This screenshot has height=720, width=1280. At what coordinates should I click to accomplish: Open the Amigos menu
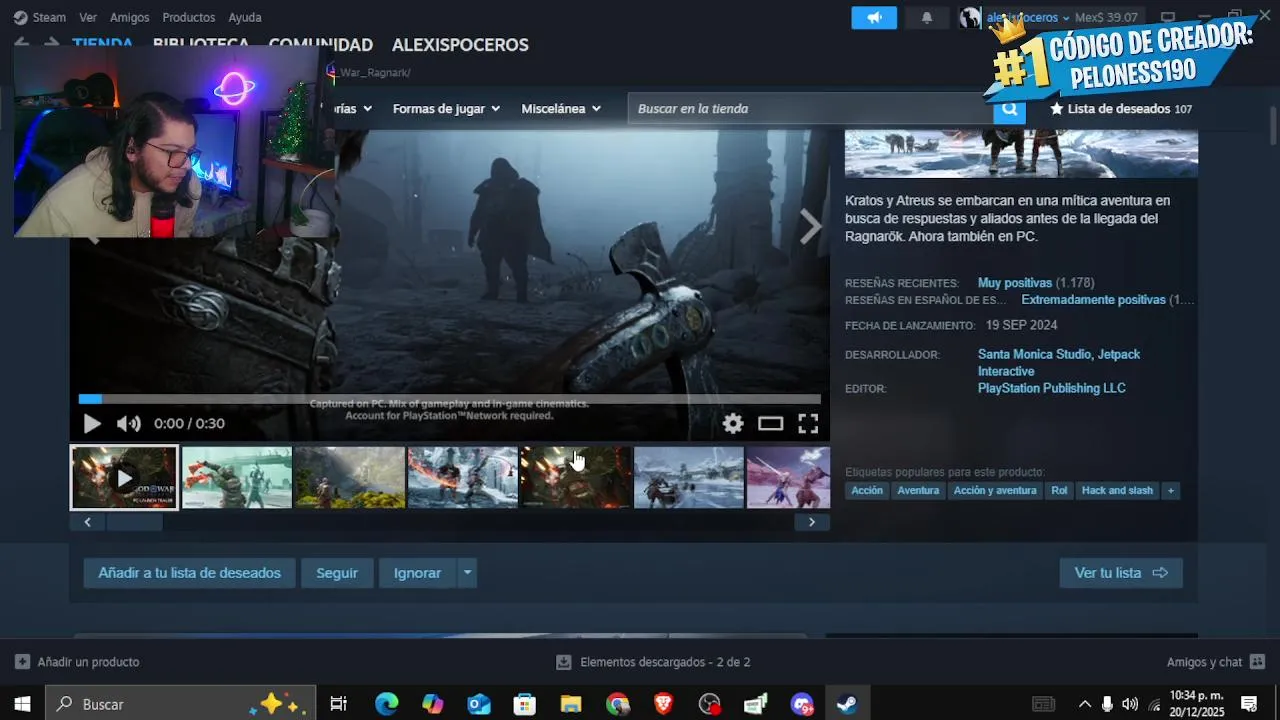[130, 17]
